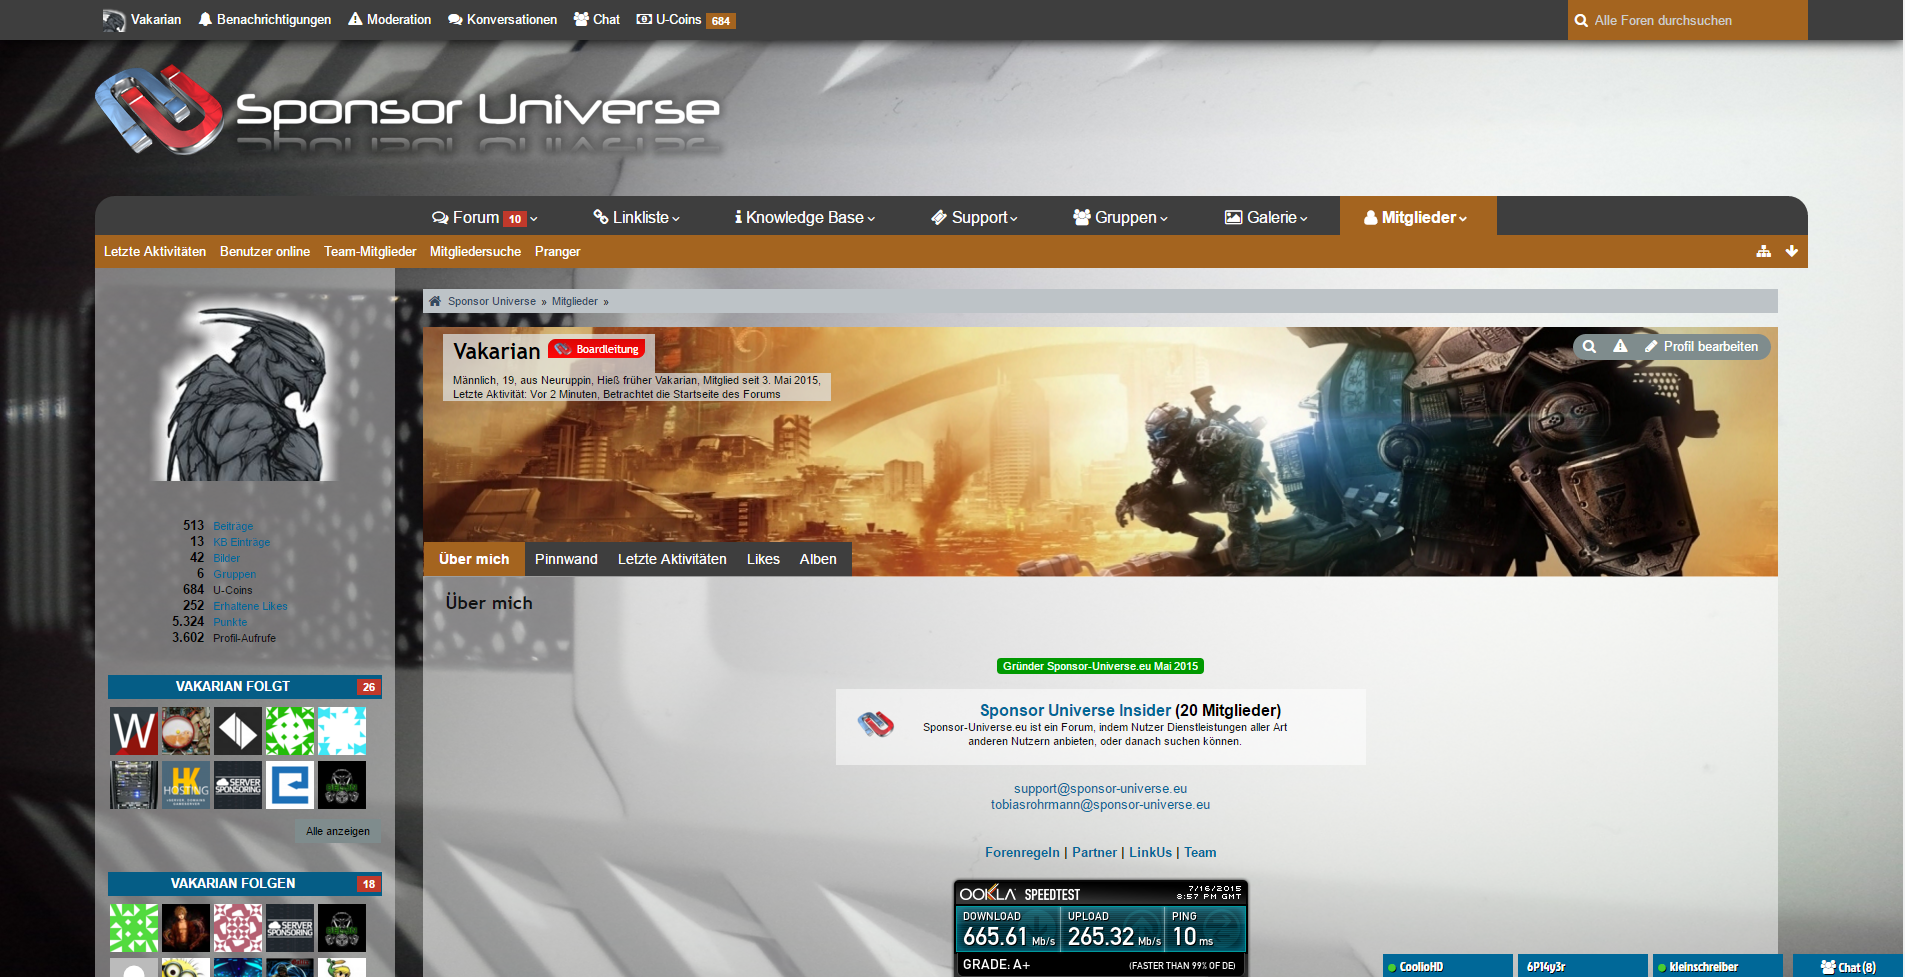Switch to the Pinnwand tab

(x=566, y=559)
